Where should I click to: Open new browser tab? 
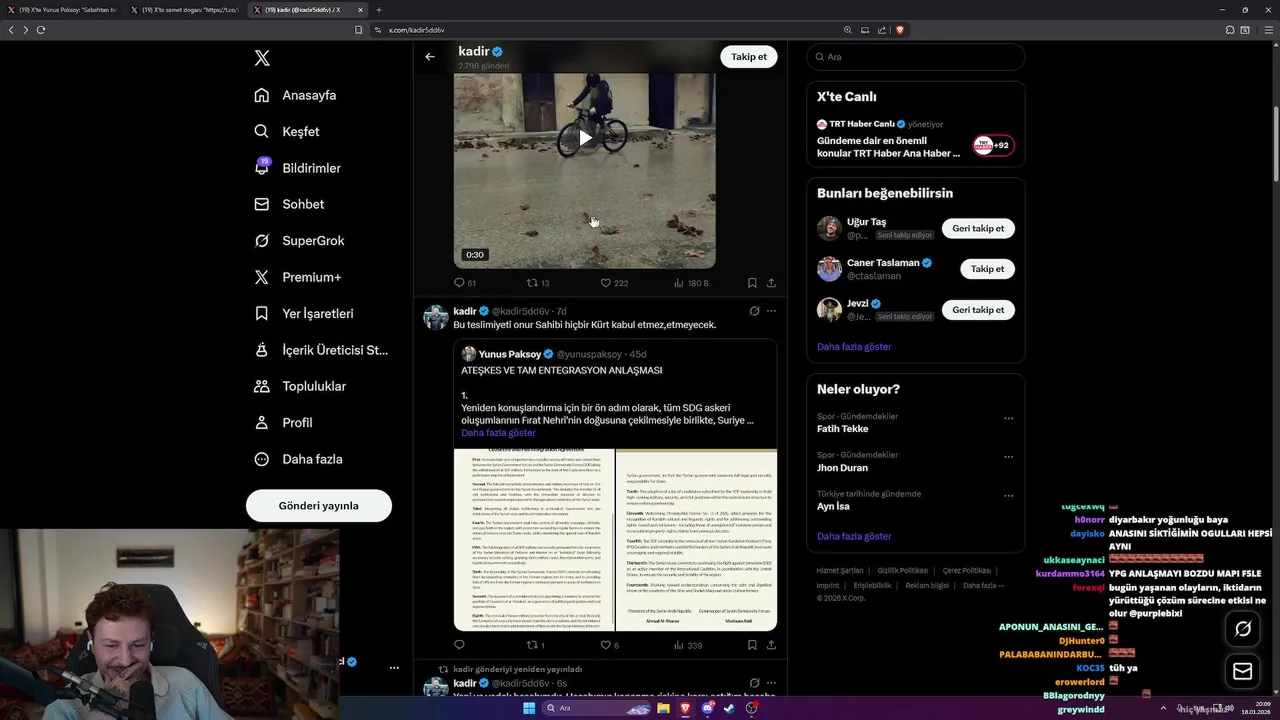tap(379, 10)
